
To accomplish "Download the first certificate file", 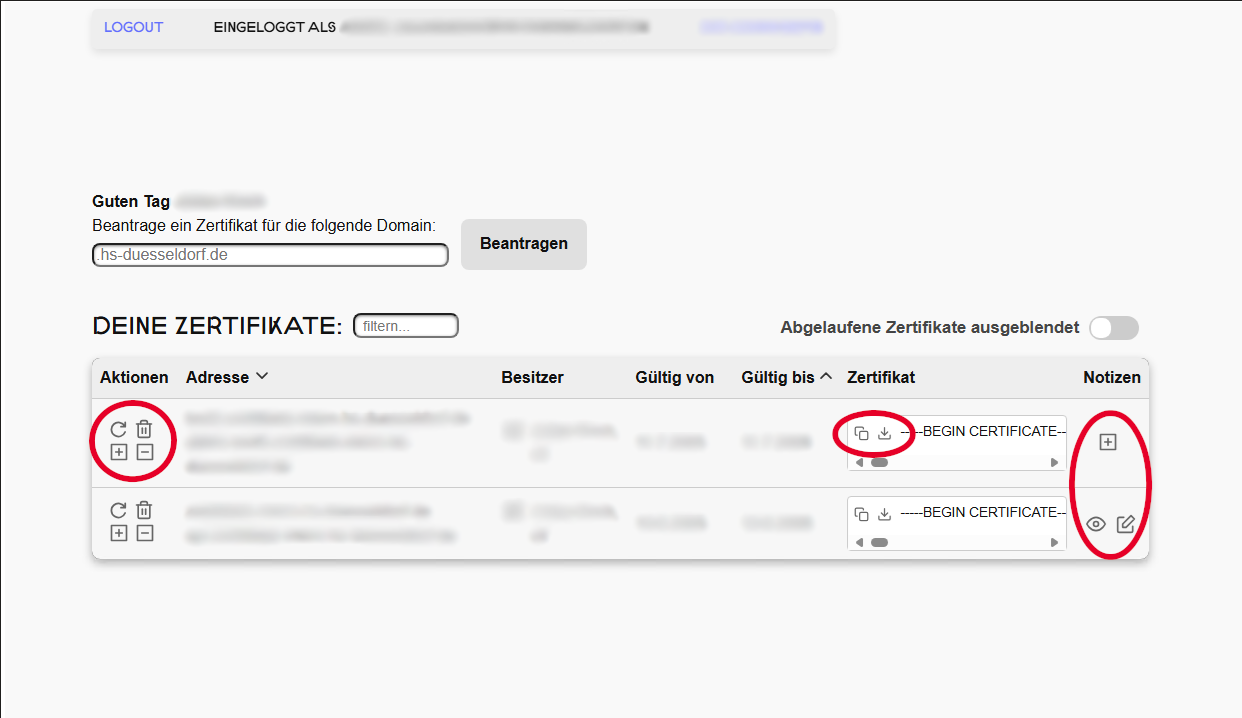I will 884,433.
